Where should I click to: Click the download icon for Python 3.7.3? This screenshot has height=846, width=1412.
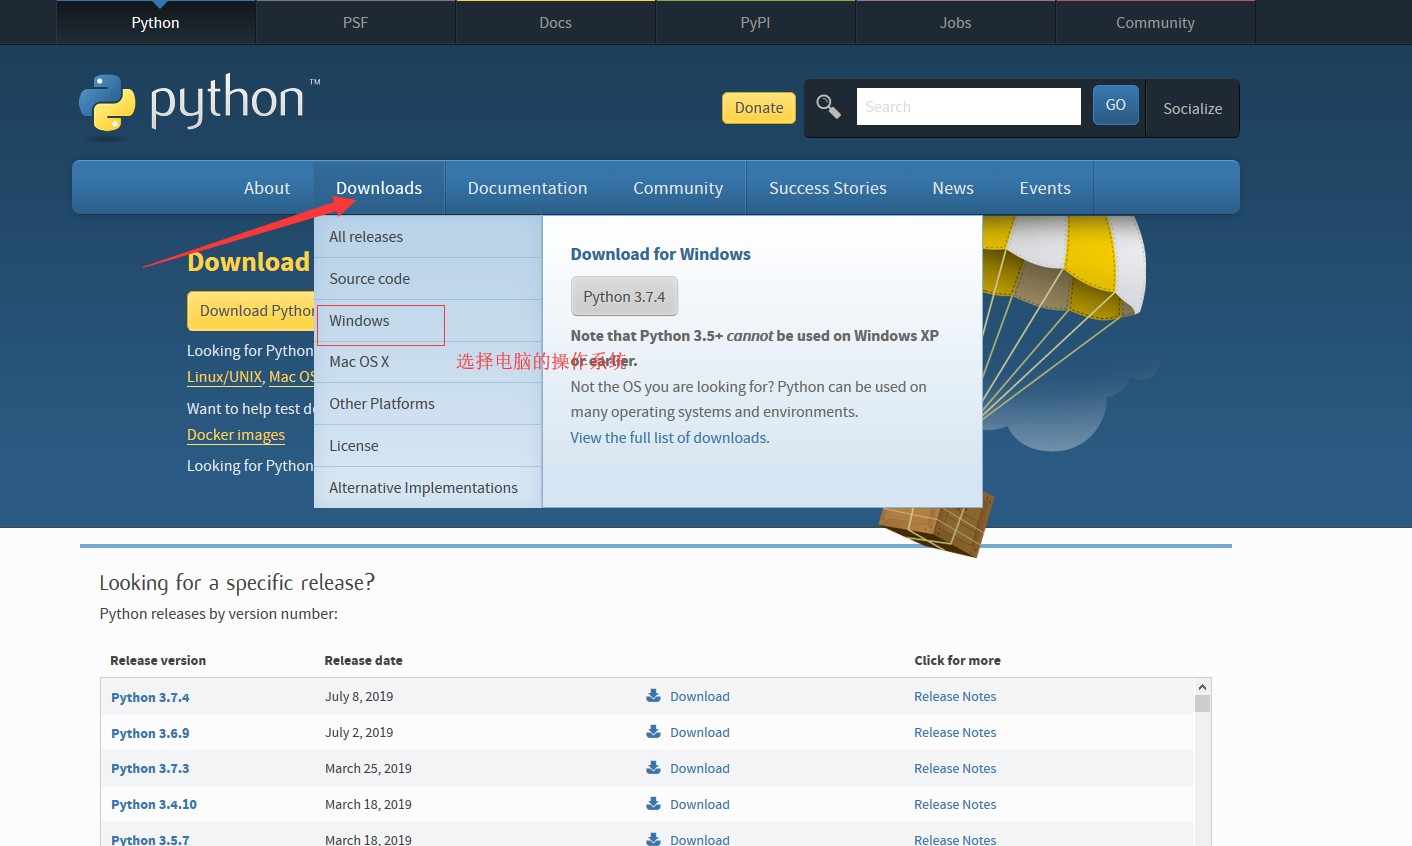(x=653, y=768)
